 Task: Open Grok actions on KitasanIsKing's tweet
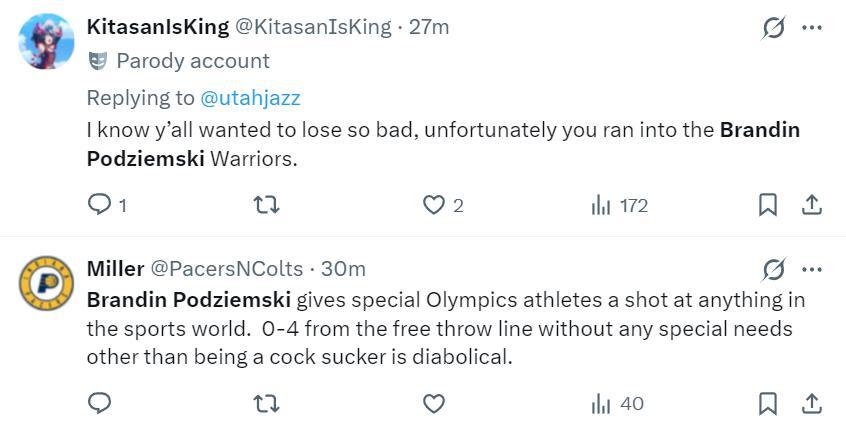point(773,28)
